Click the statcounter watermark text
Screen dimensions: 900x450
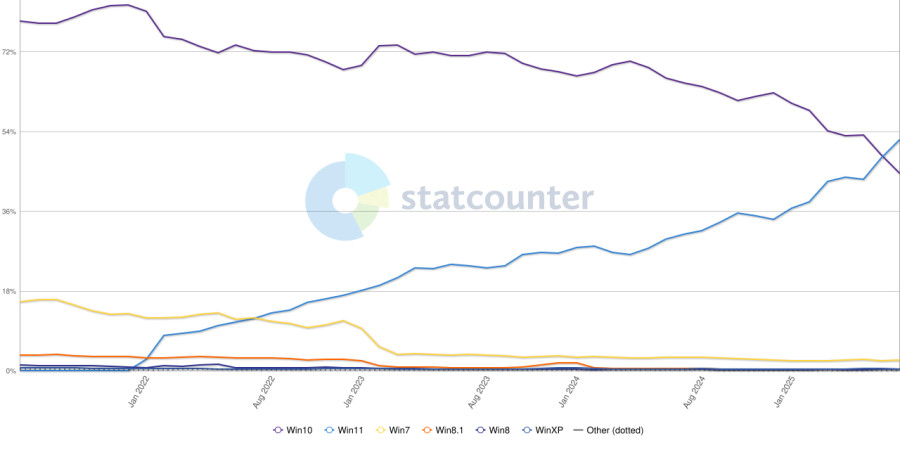[496, 198]
